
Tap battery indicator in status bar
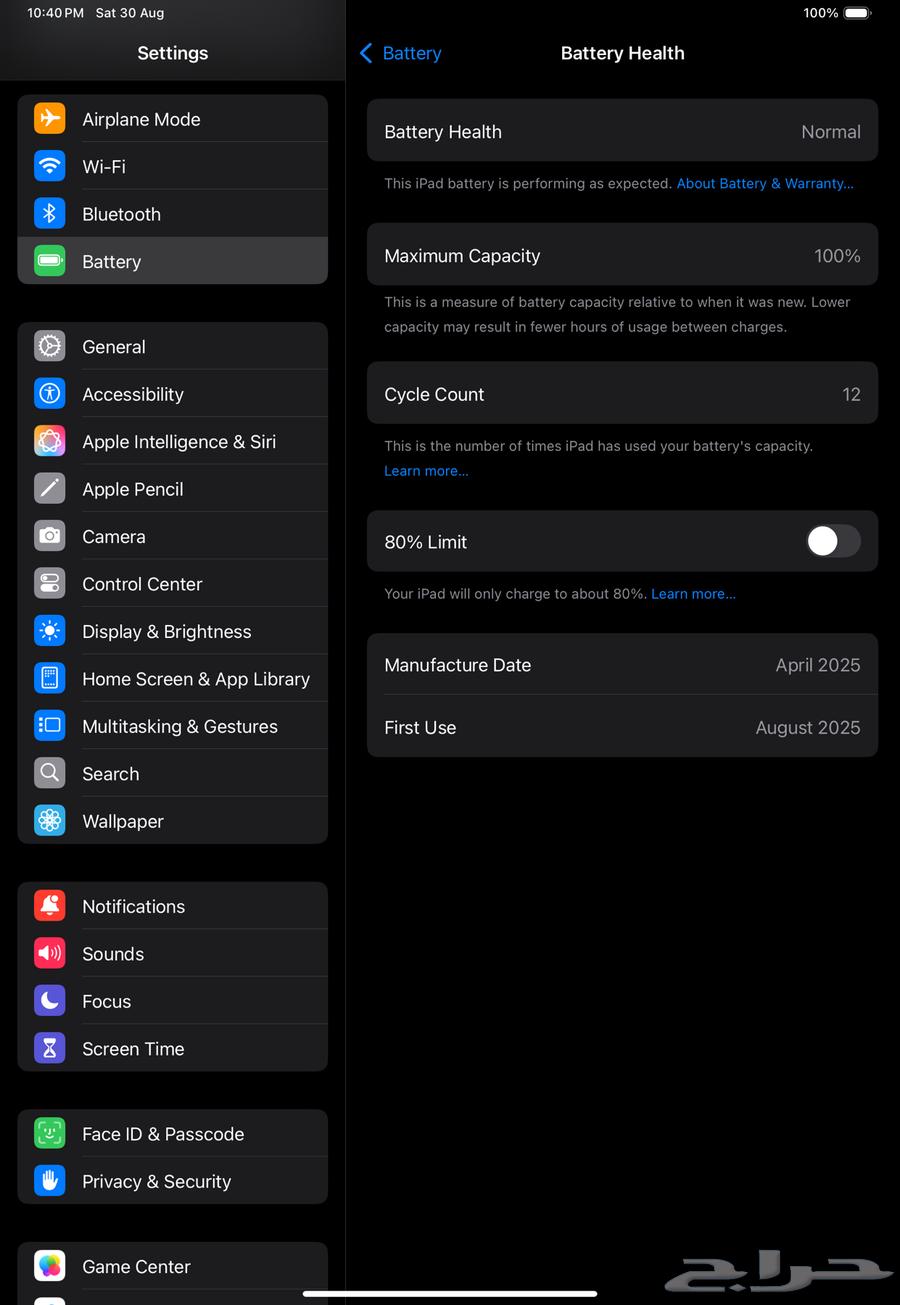click(x=857, y=13)
